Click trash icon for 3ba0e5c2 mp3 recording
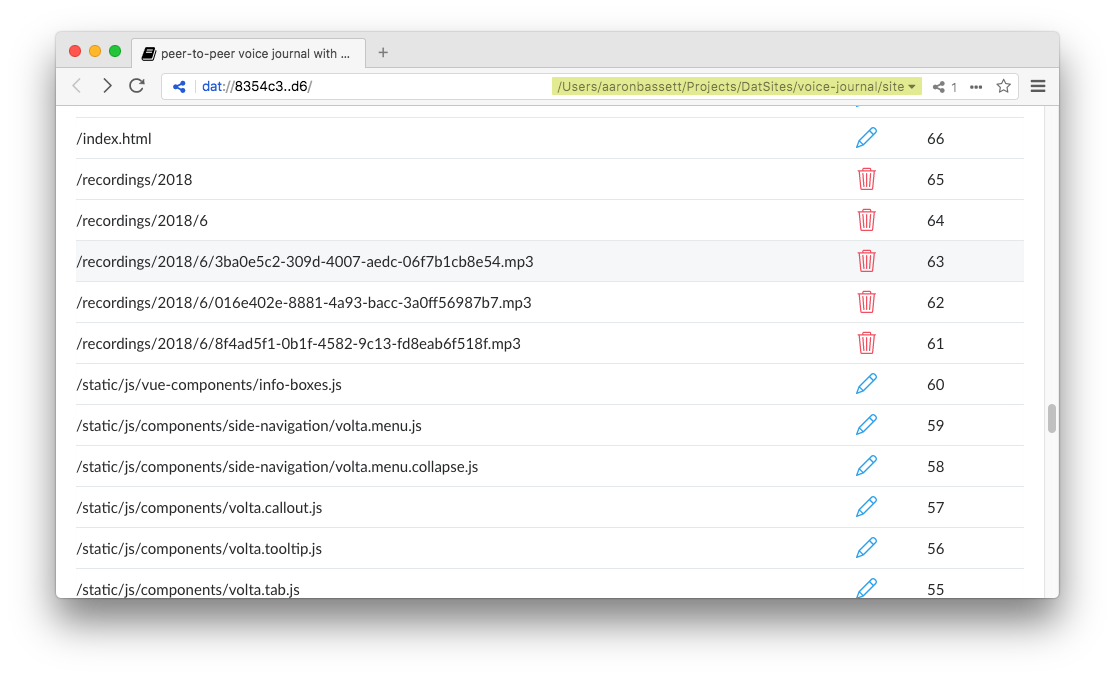Image resolution: width=1115 pixels, height=678 pixels. click(866, 261)
